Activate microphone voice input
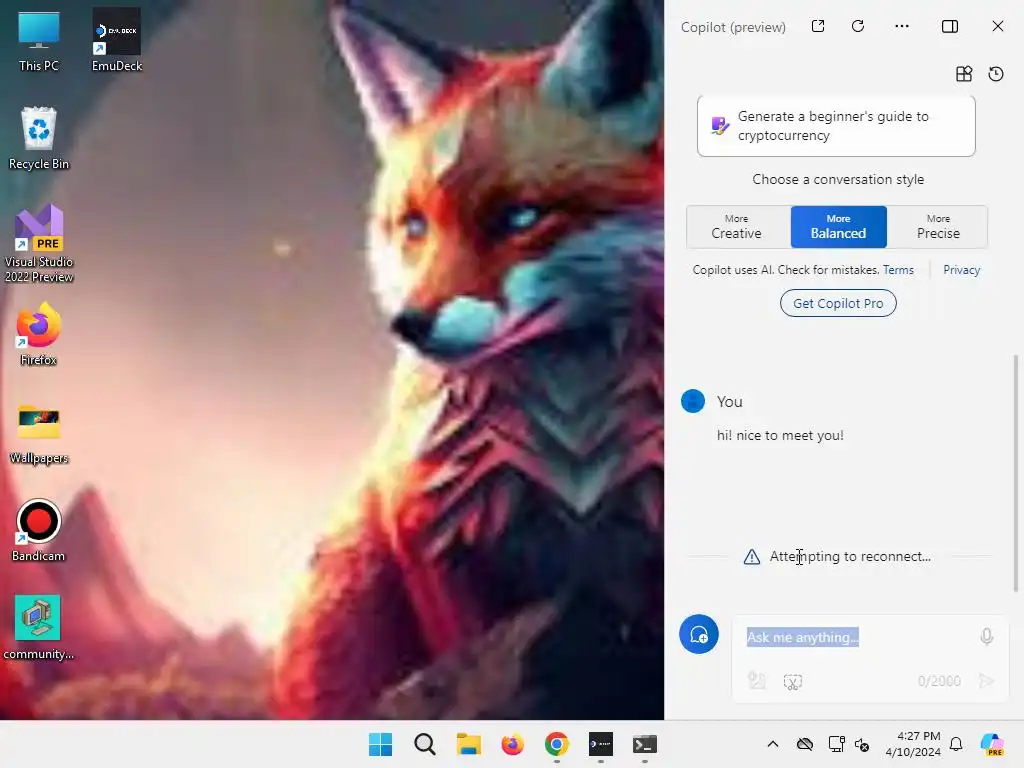This screenshot has height=768, width=1024. [x=987, y=636]
